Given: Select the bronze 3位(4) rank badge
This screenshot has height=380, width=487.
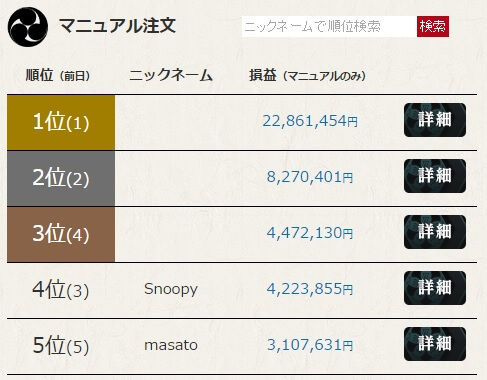Looking at the screenshot, I should pos(61,234).
